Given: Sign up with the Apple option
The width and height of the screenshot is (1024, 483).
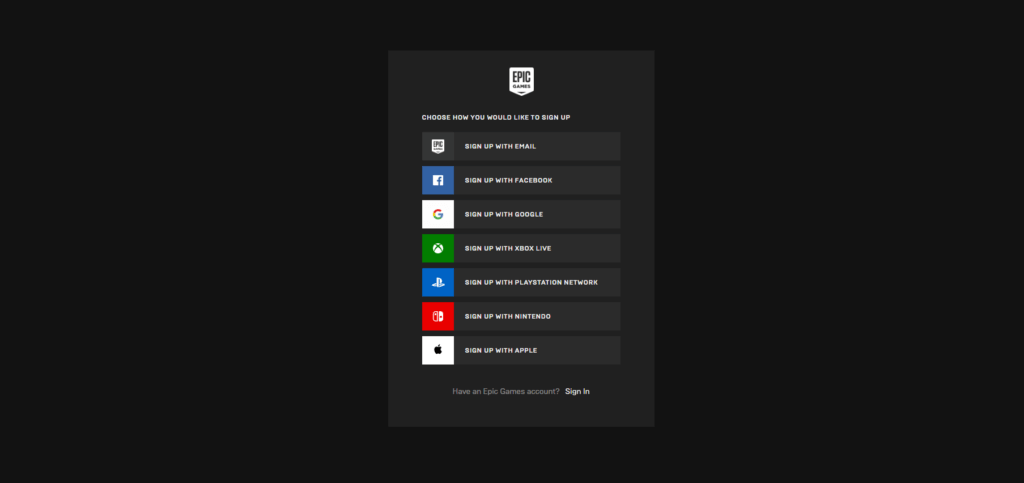Looking at the screenshot, I should pos(521,351).
